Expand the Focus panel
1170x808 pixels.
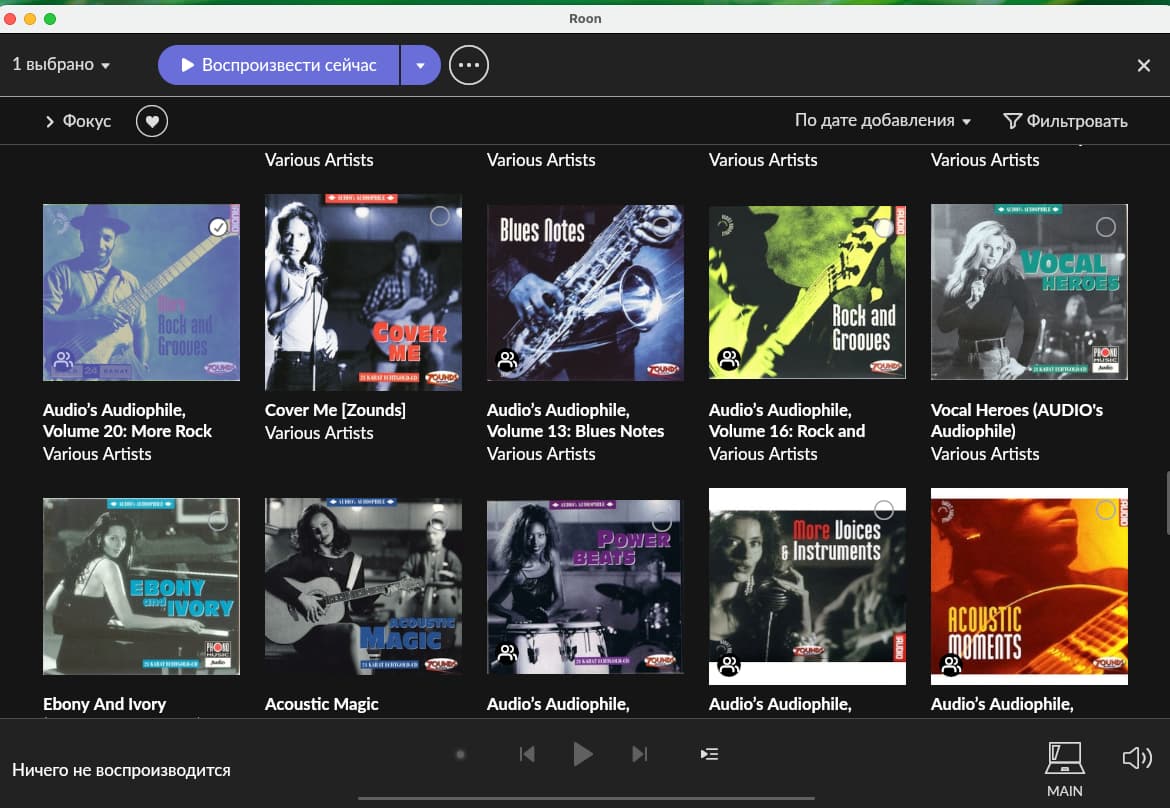pyautogui.click(x=78, y=121)
